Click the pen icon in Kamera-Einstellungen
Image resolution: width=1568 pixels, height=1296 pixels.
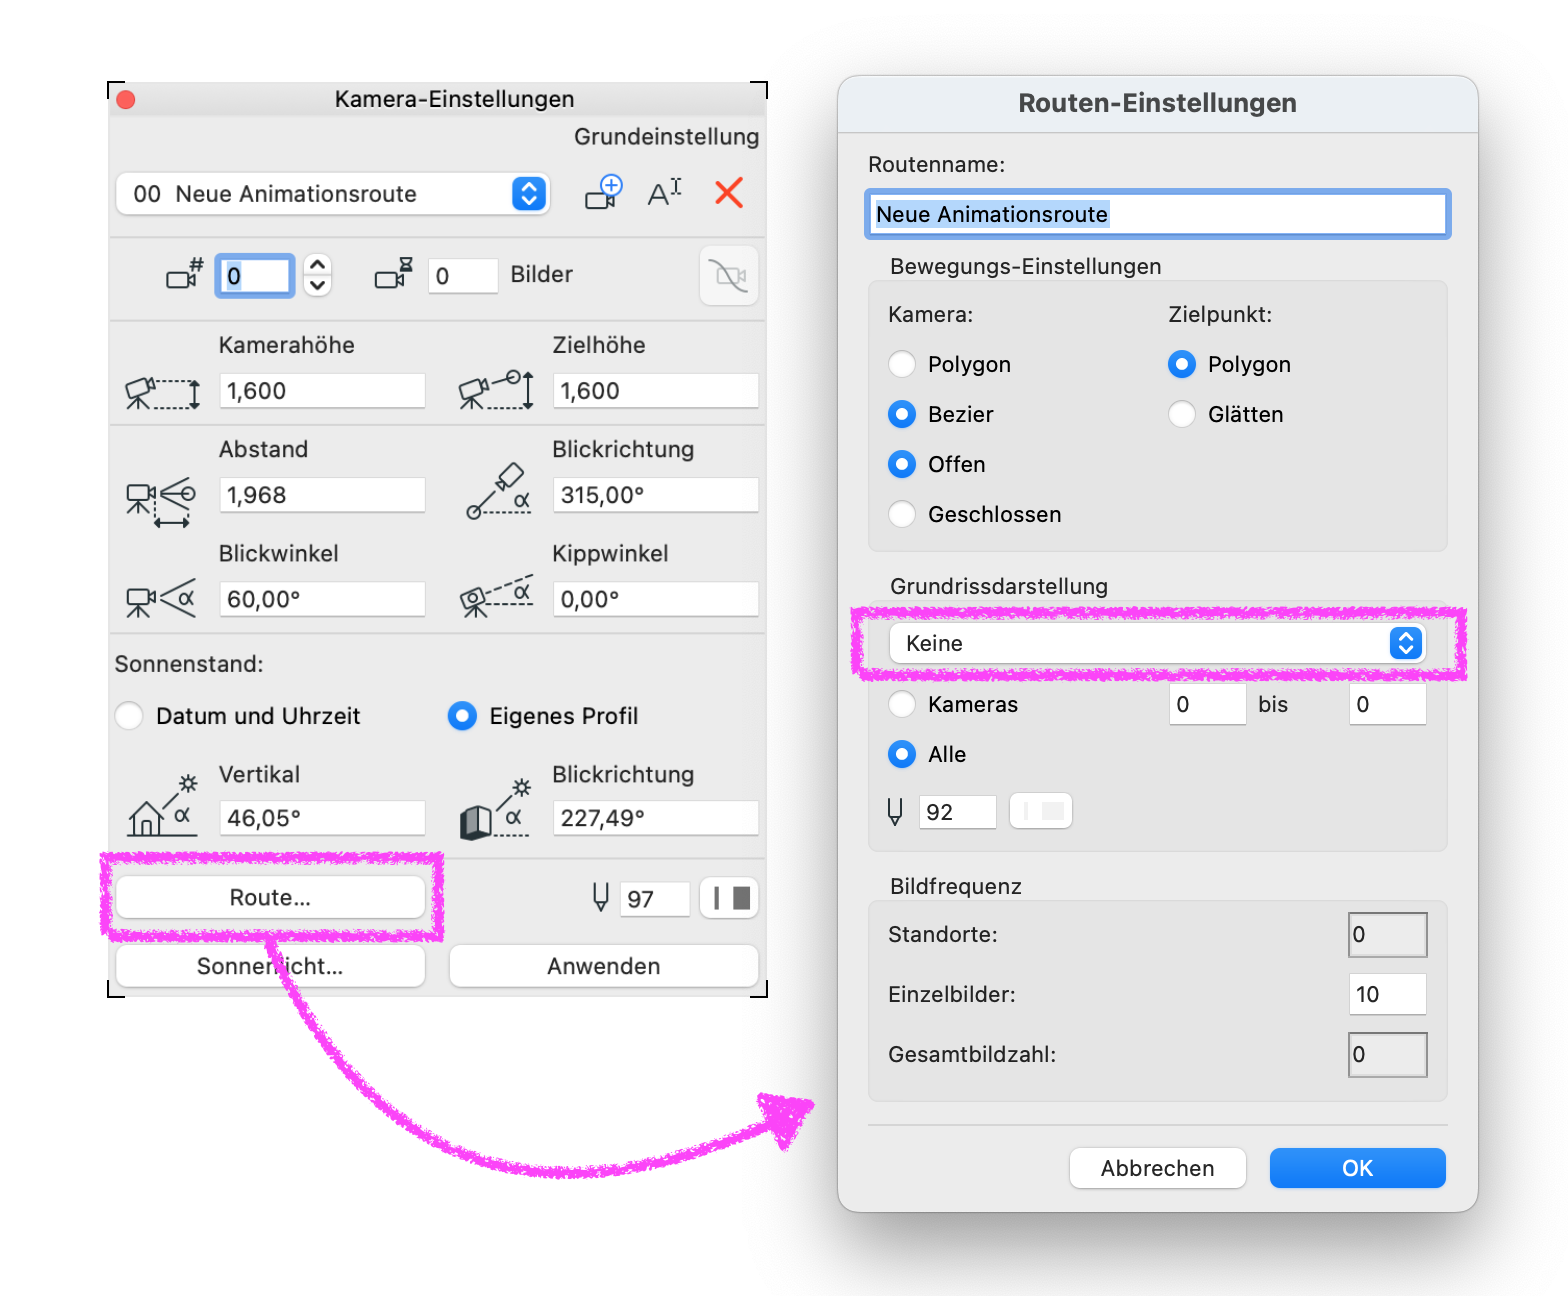600,897
